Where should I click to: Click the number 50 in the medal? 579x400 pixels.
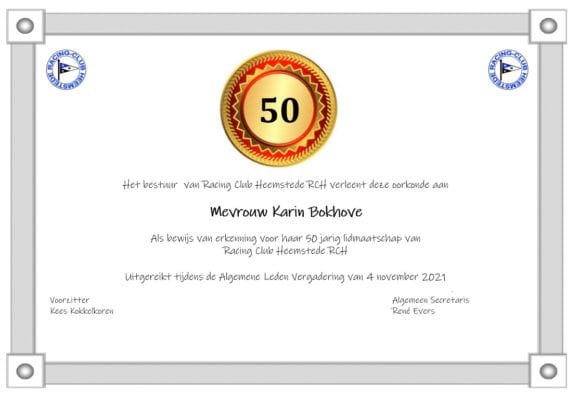click(280, 110)
